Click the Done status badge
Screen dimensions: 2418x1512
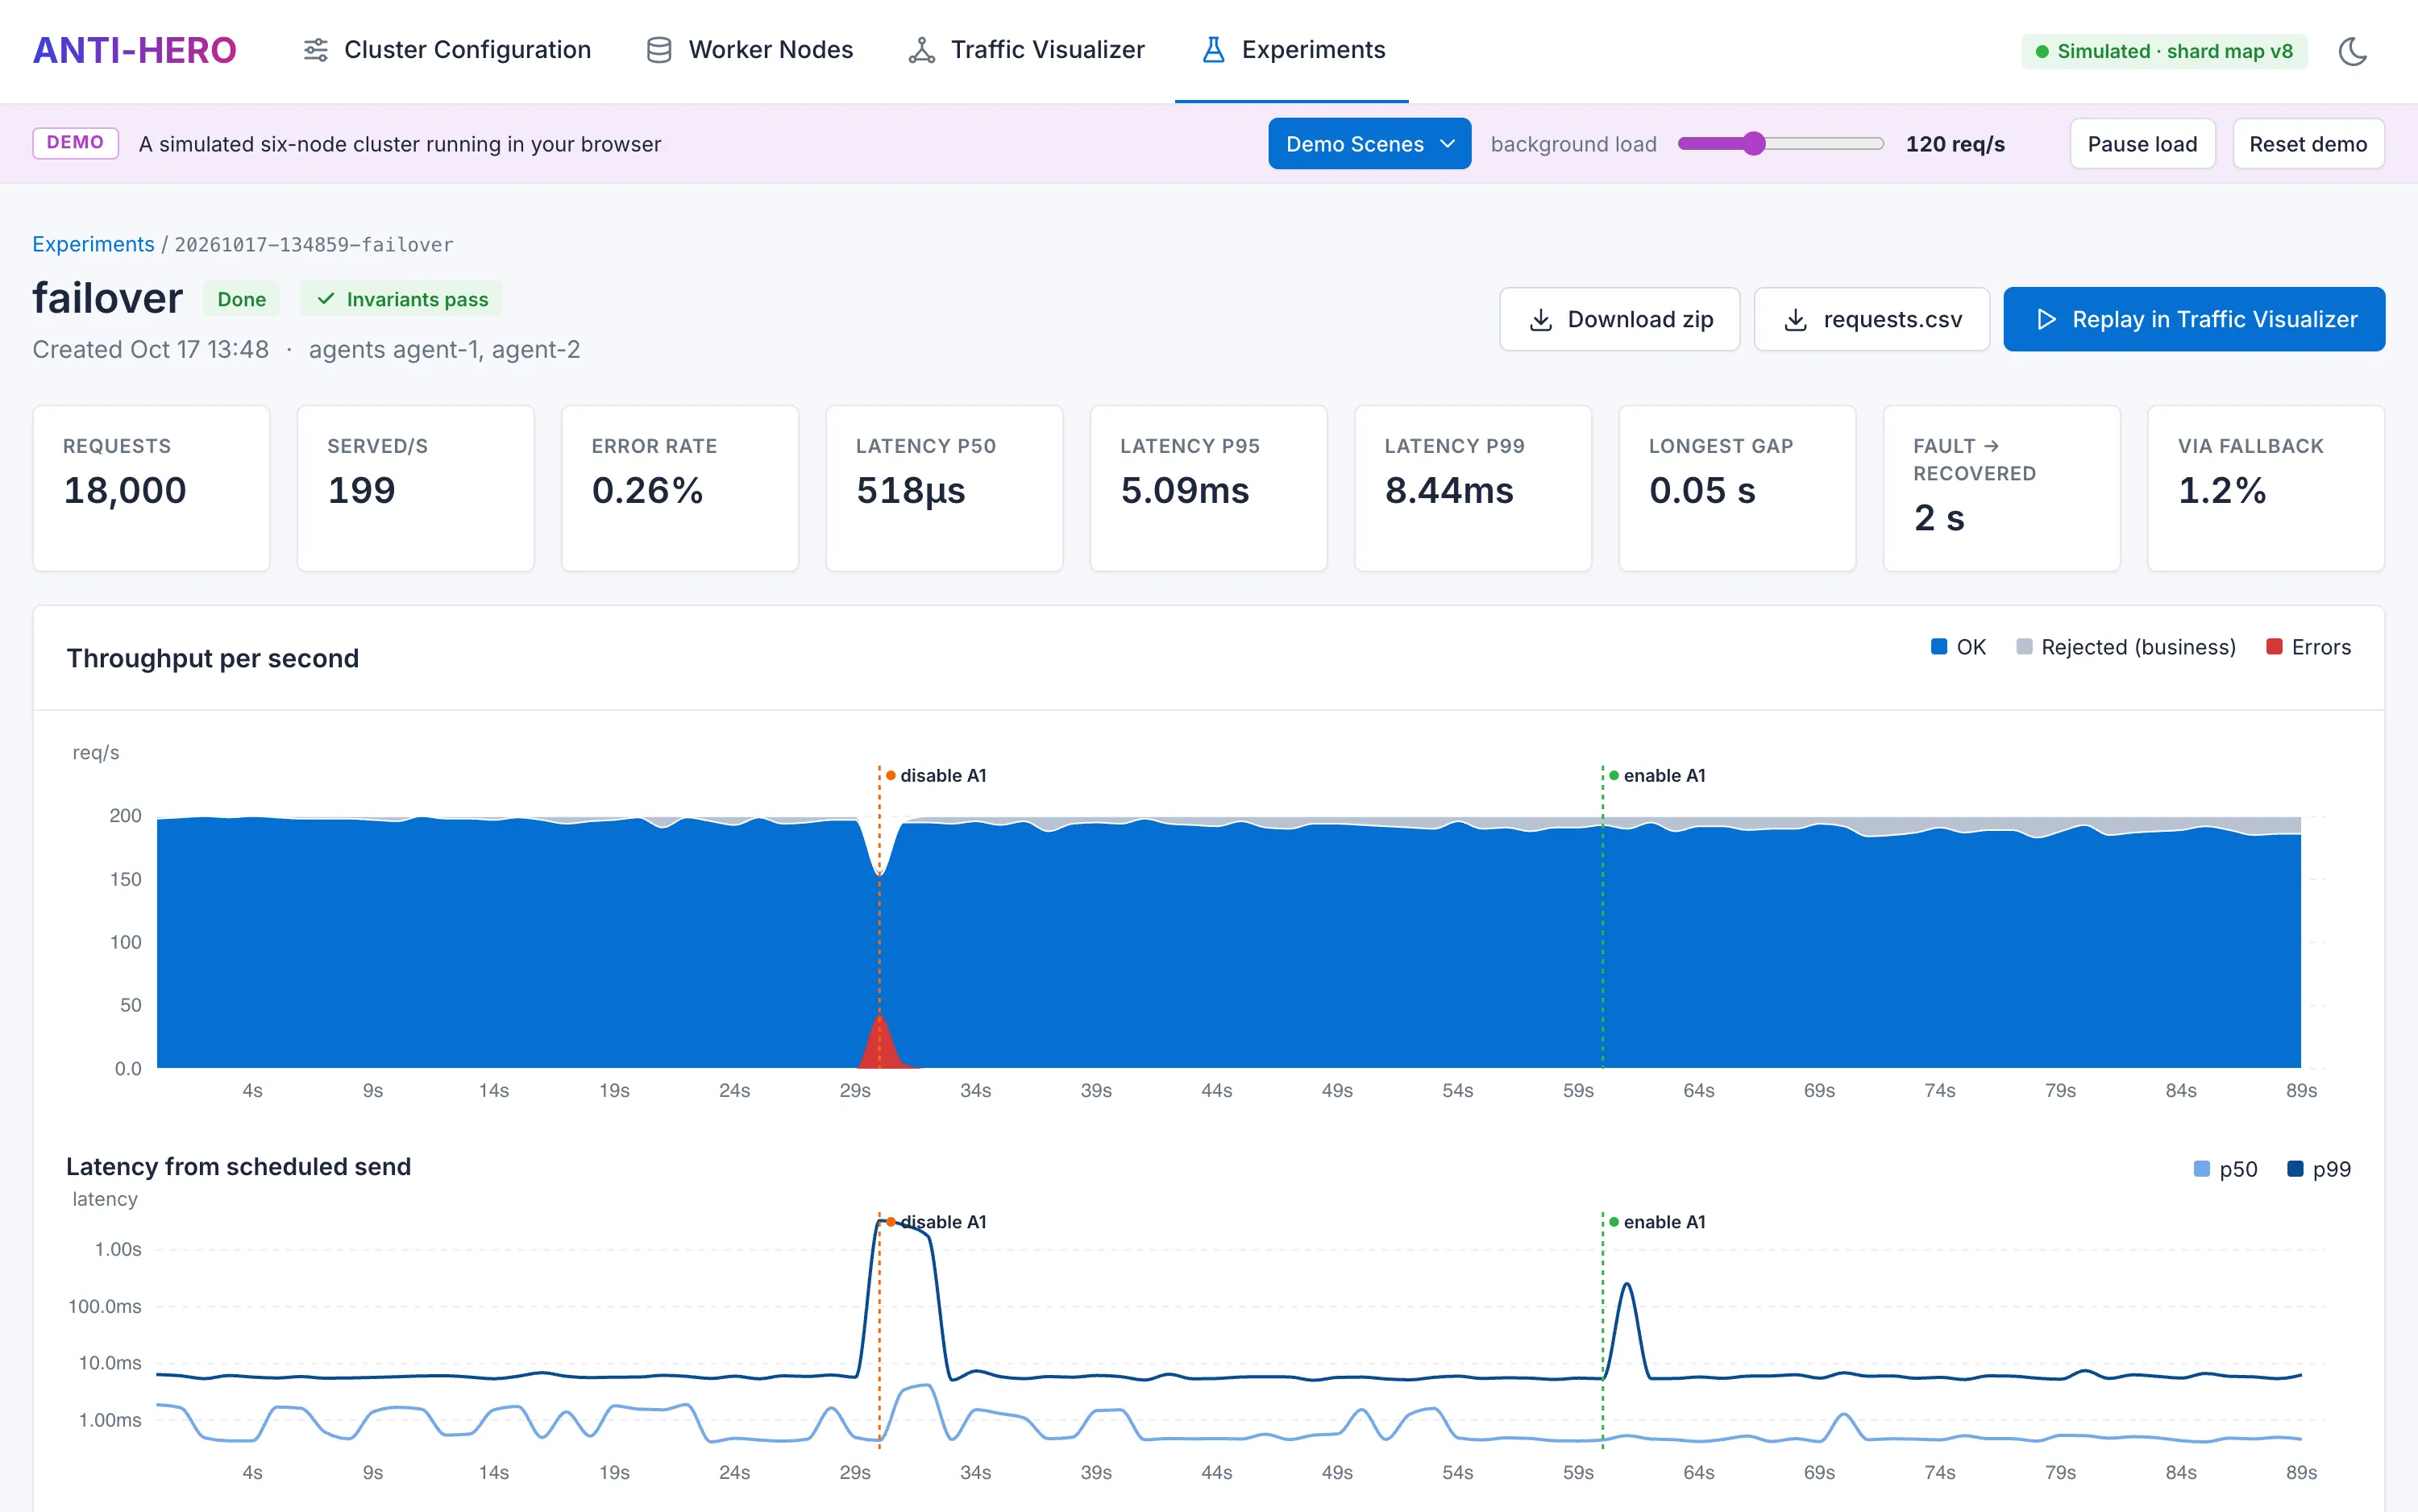(241, 299)
